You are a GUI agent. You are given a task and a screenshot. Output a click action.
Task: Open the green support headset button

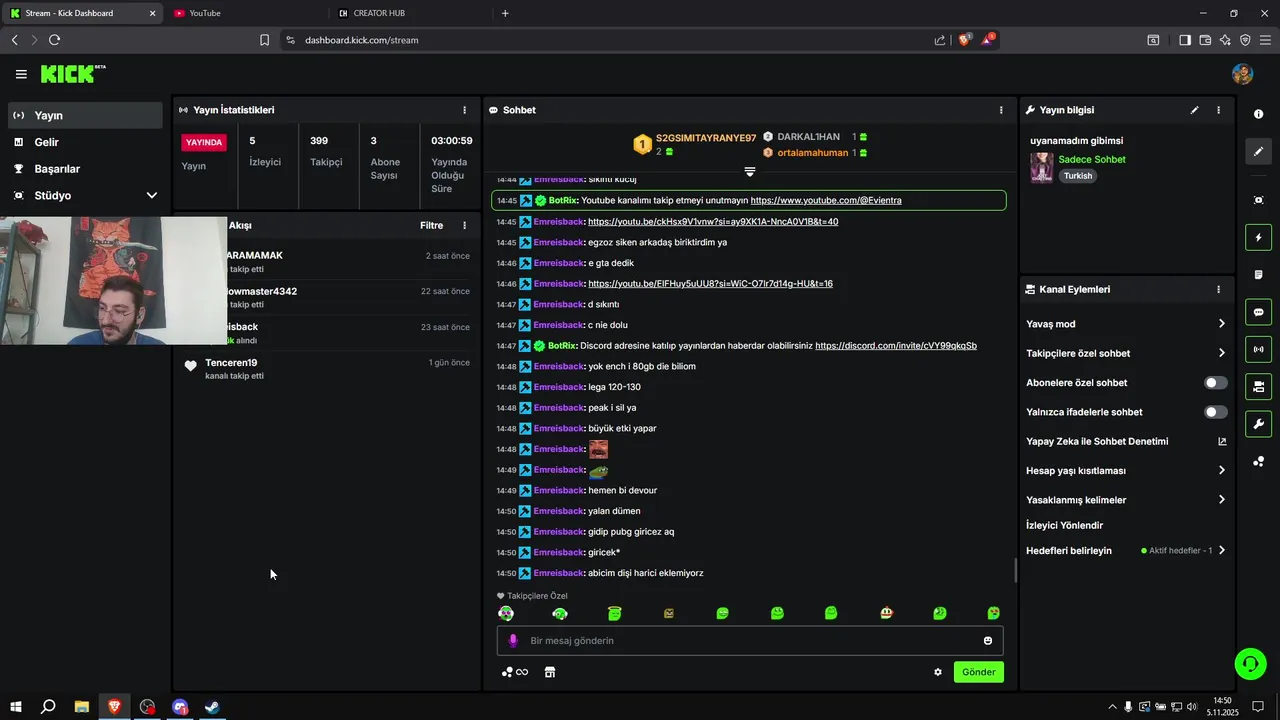1249,663
